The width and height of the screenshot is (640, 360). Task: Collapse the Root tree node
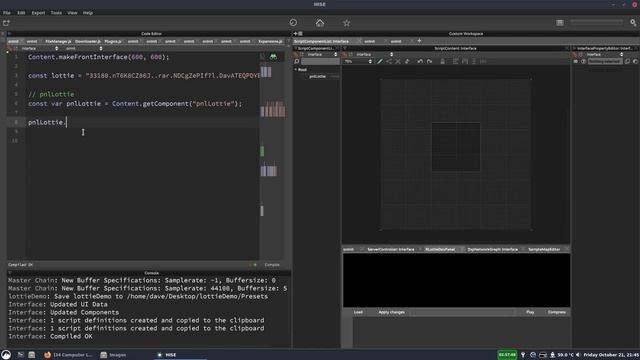coord(296,69)
